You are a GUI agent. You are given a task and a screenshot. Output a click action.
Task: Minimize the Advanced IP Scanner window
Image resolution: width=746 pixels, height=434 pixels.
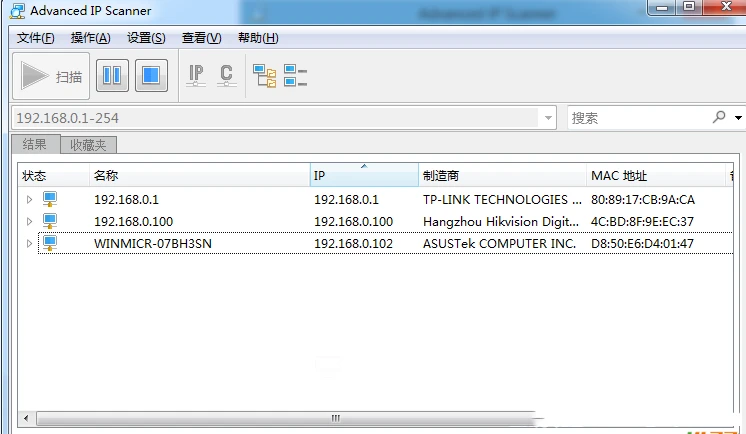662,7
